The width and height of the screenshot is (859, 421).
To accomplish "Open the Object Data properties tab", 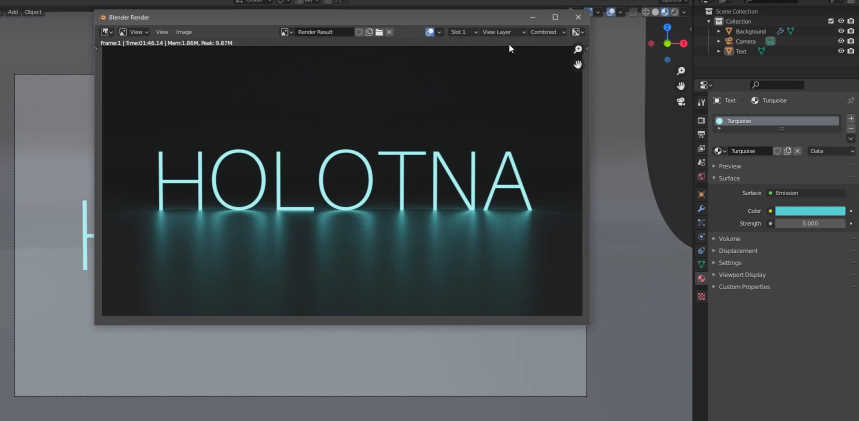I will 701,264.
